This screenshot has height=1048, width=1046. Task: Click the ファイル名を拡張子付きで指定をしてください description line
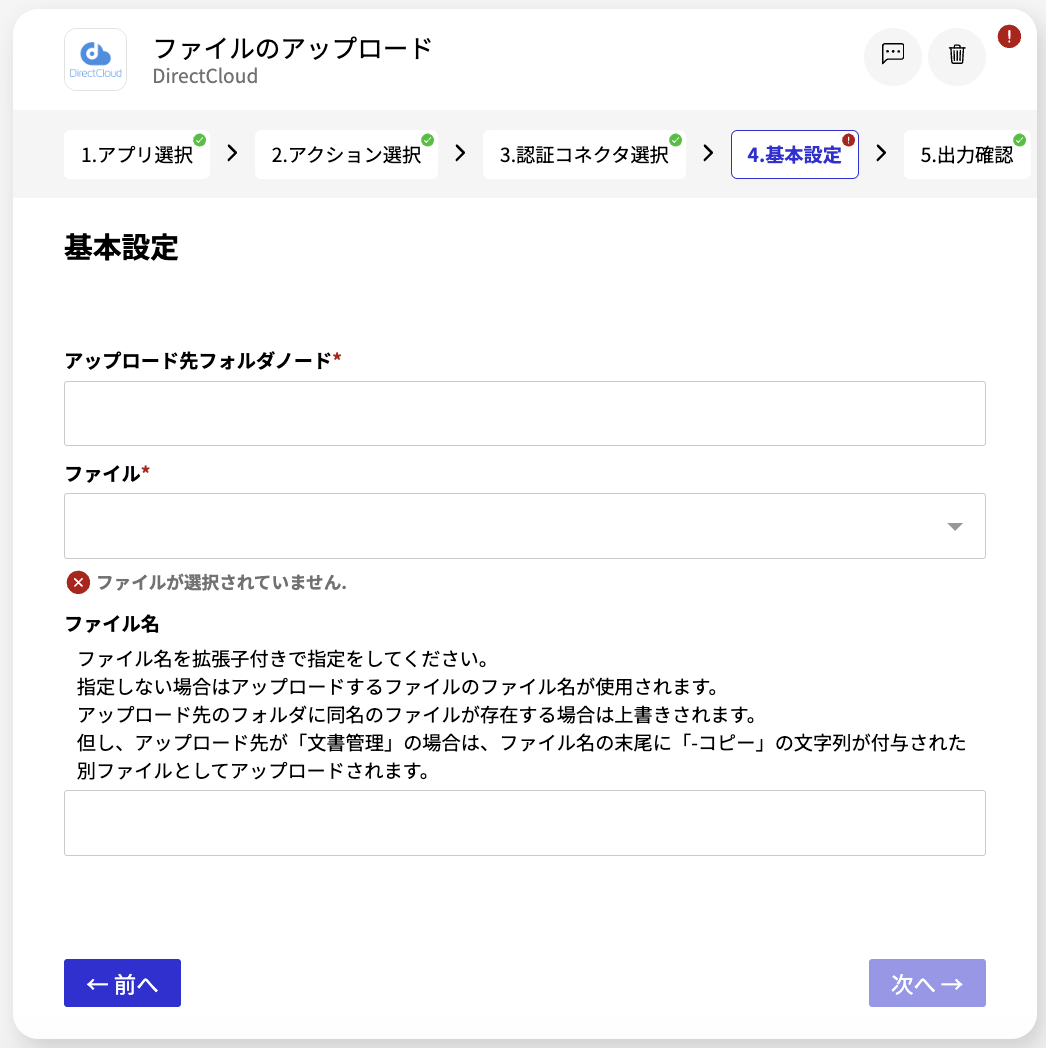click(x=283, y=659)
